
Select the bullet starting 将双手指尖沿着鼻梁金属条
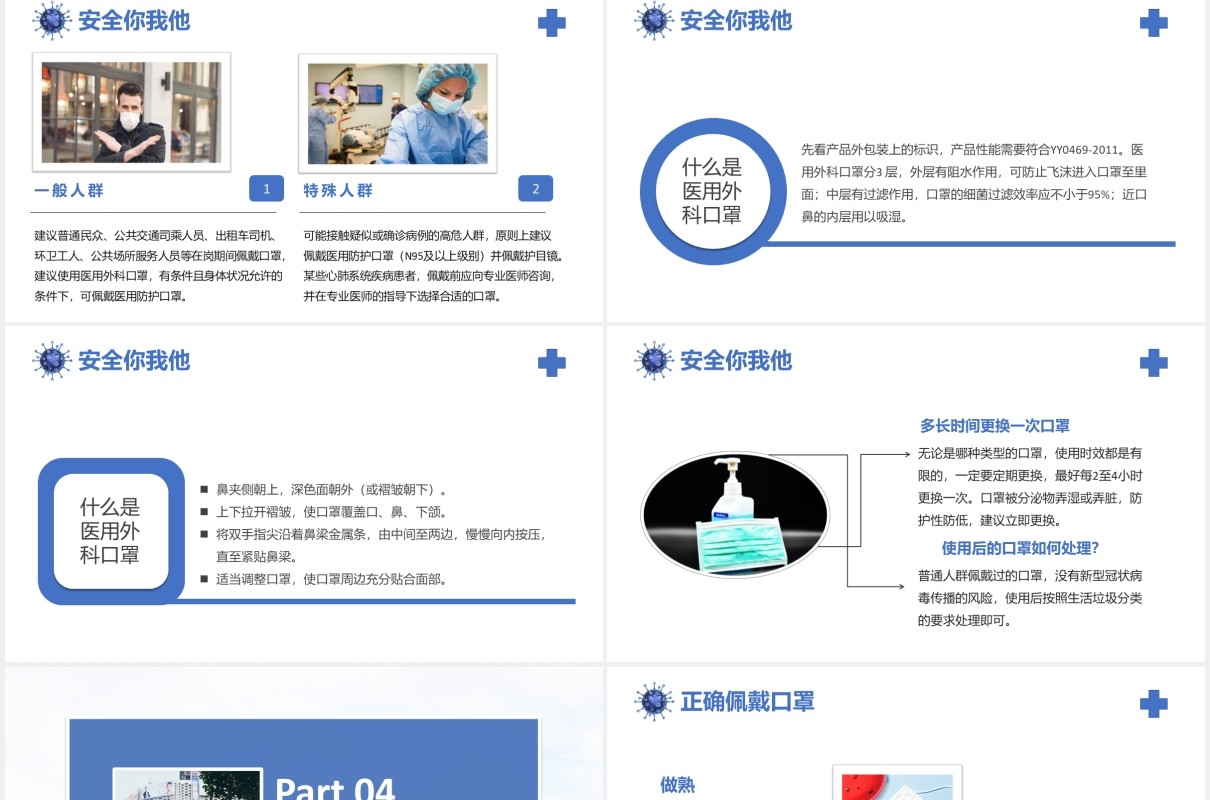[373, 545]
